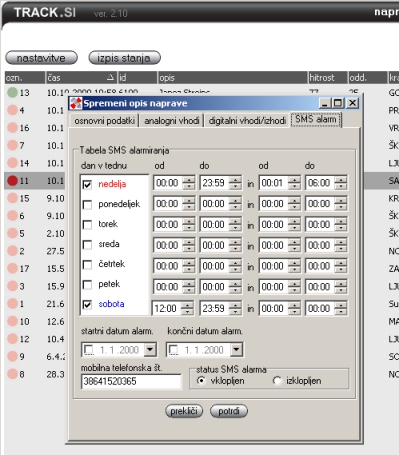The width and height of the screenshot is (399, 455).
Task: Sort by the id column header
Action: (x=137, y=78)
